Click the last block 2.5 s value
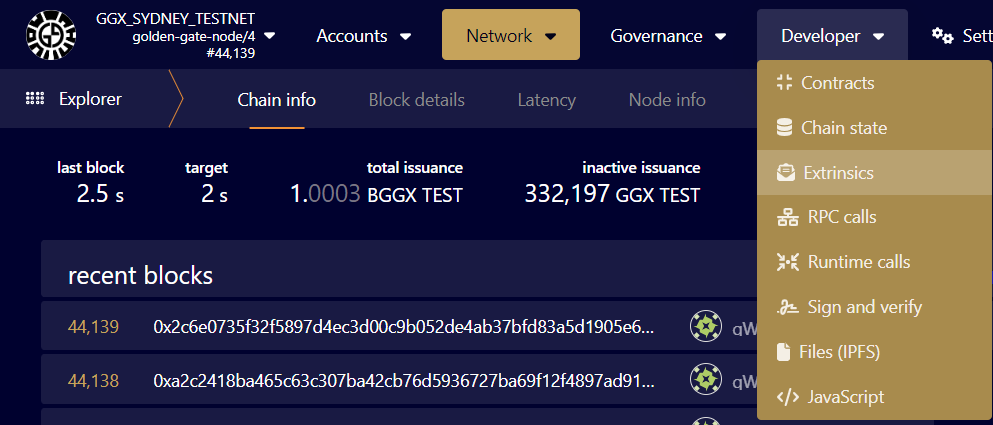Viewport: 993px width, 425px height. click(x=99, y=194)
